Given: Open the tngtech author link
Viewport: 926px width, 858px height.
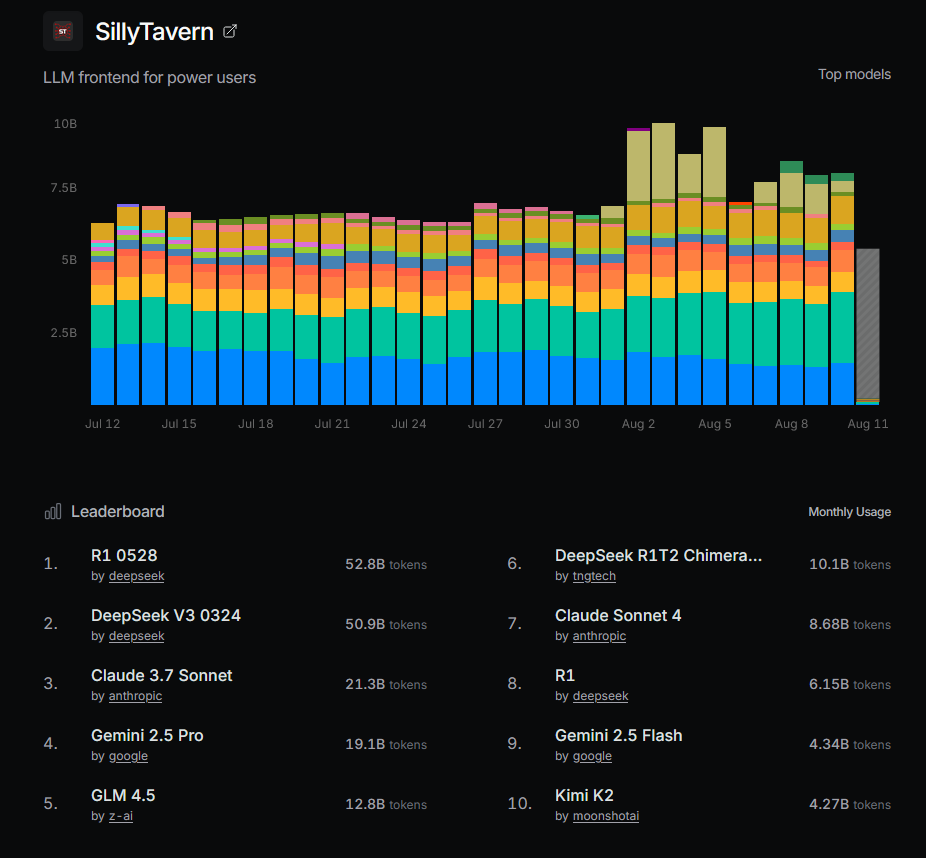Looking at the screenshot, I should click(594, 576).
